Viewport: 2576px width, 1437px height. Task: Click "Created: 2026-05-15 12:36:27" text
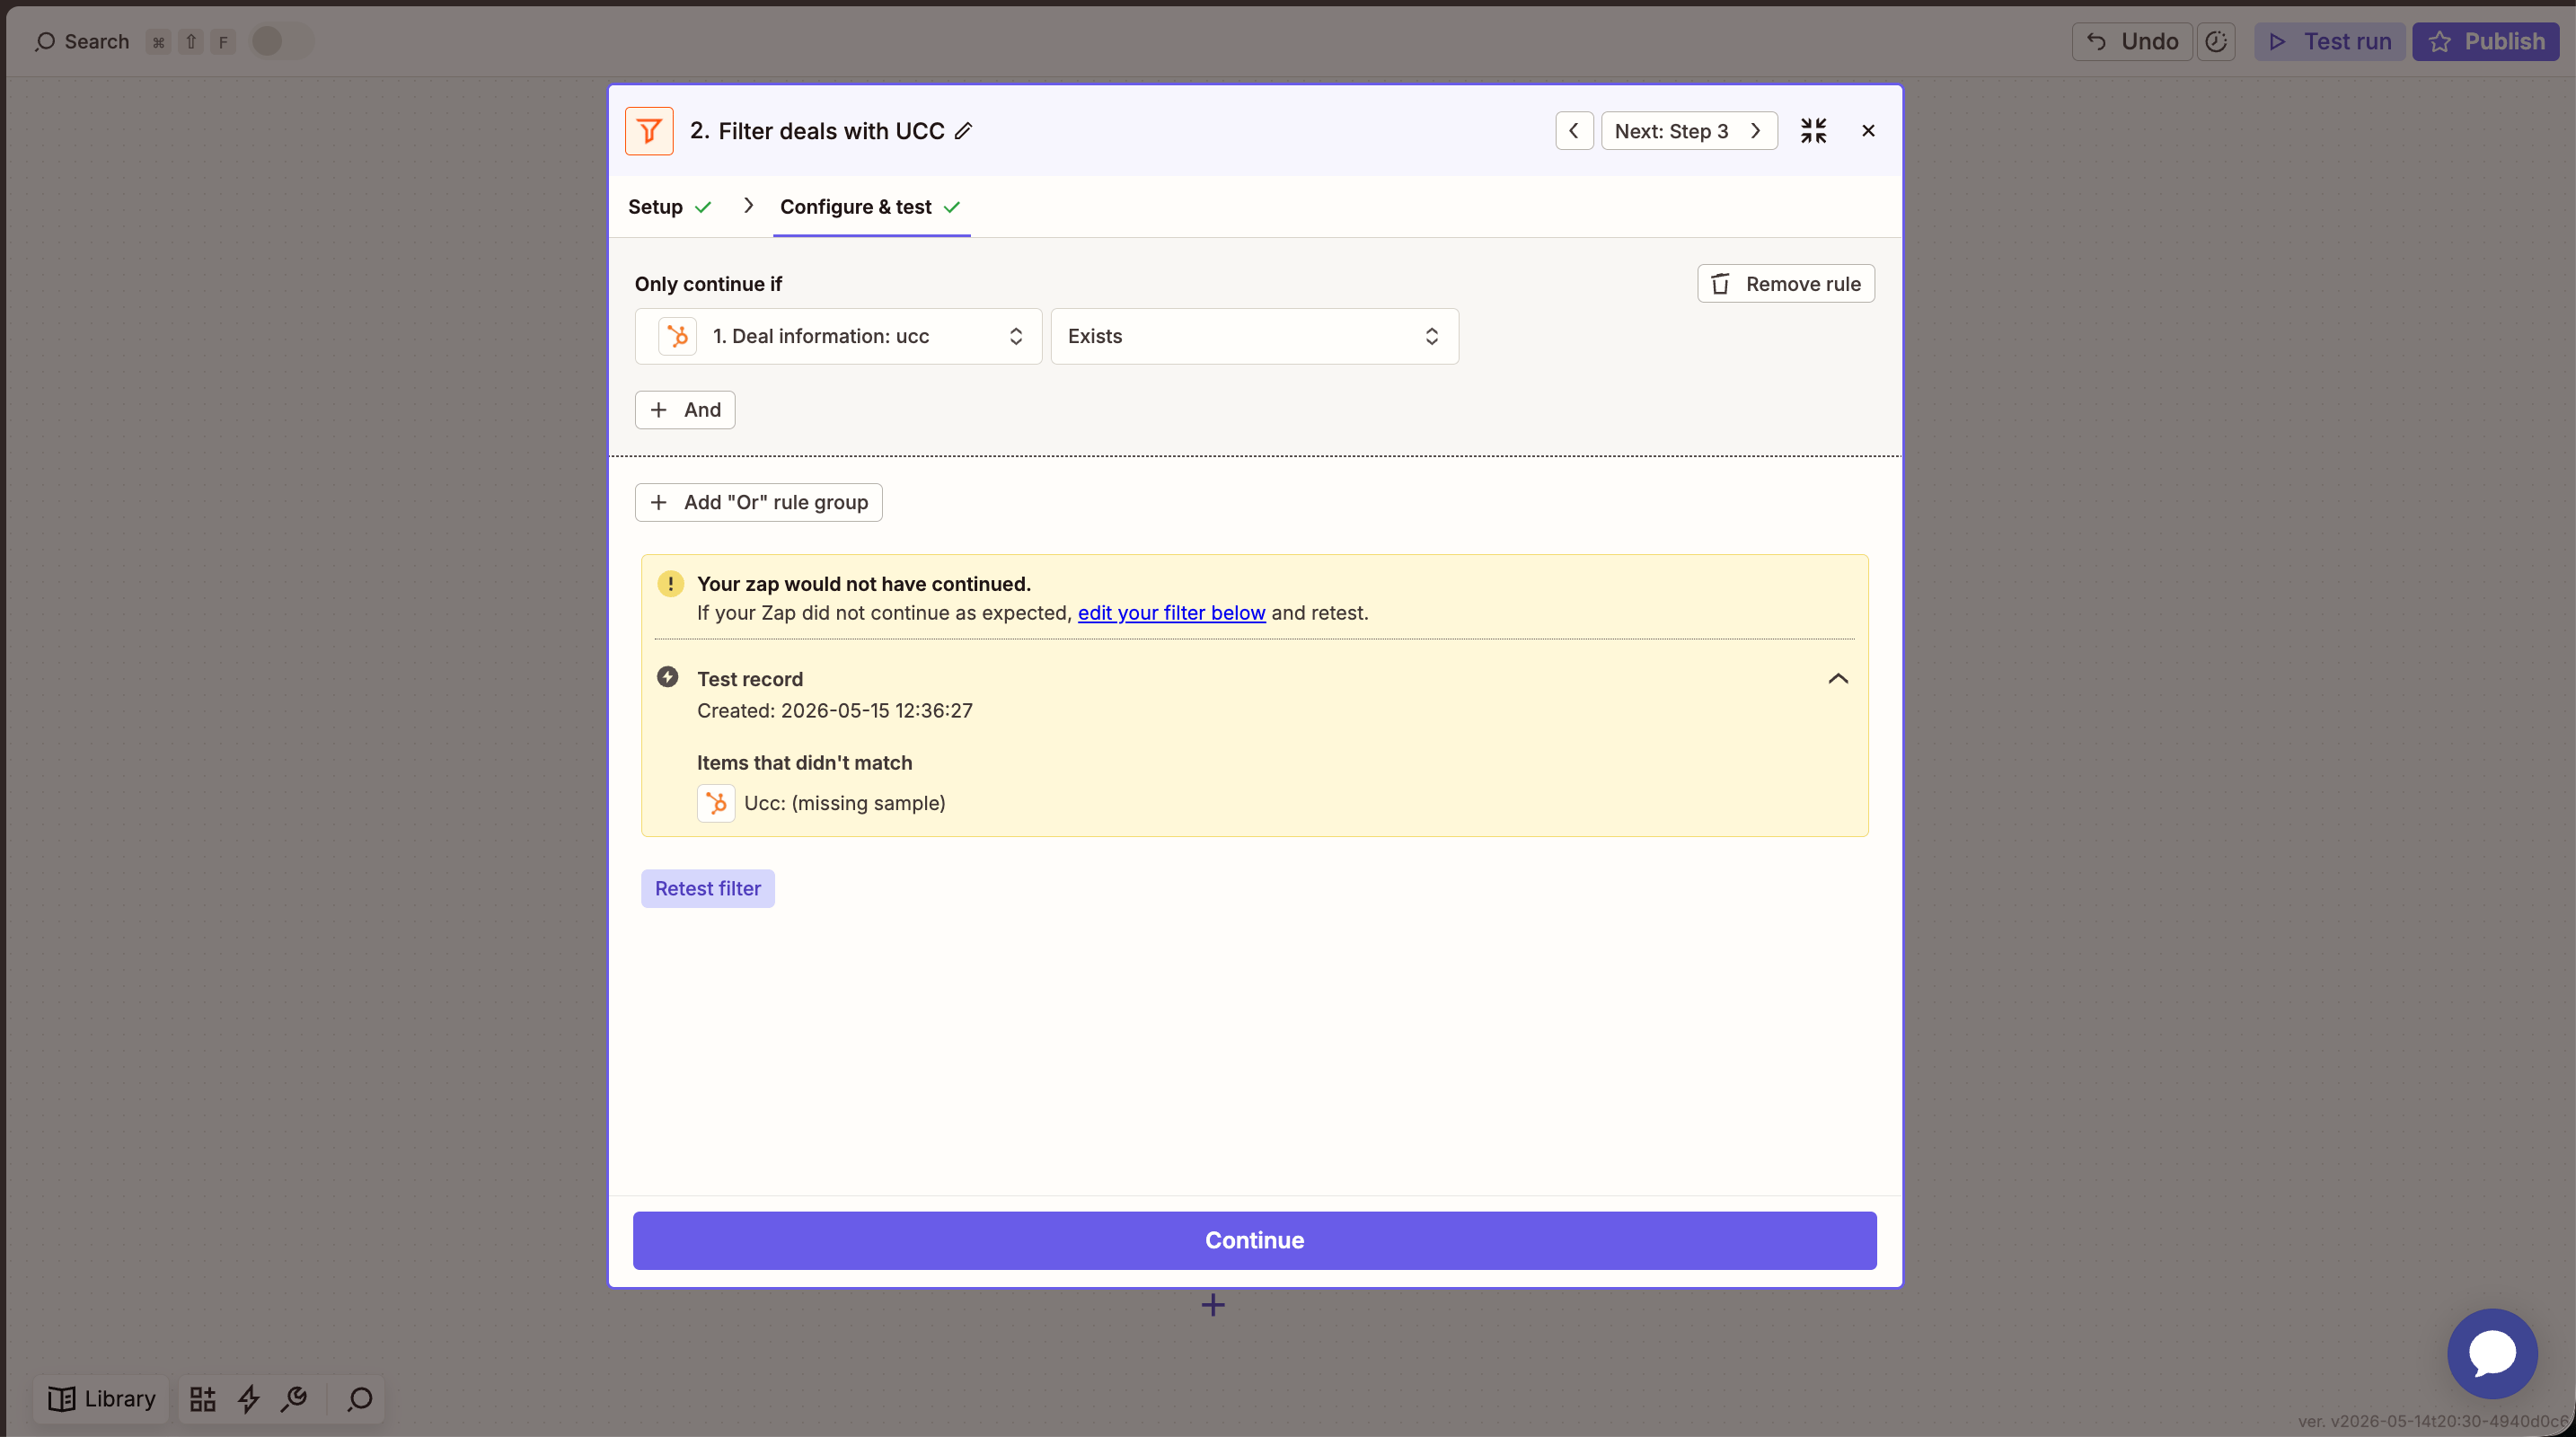tap(834, 711)
